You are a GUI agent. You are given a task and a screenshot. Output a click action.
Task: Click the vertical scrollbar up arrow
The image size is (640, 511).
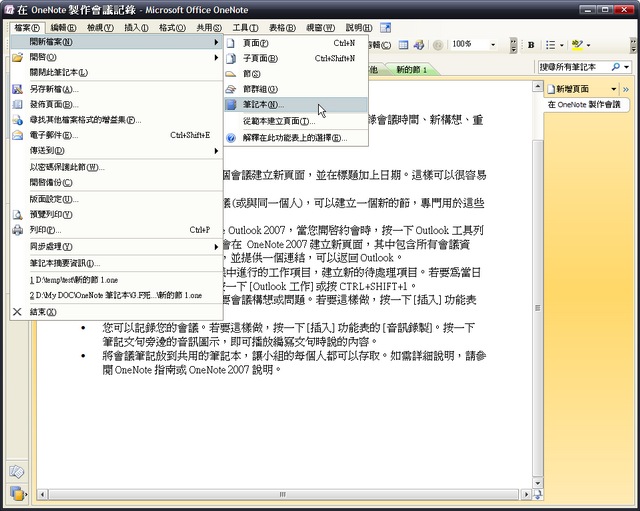tap(538, 86)
